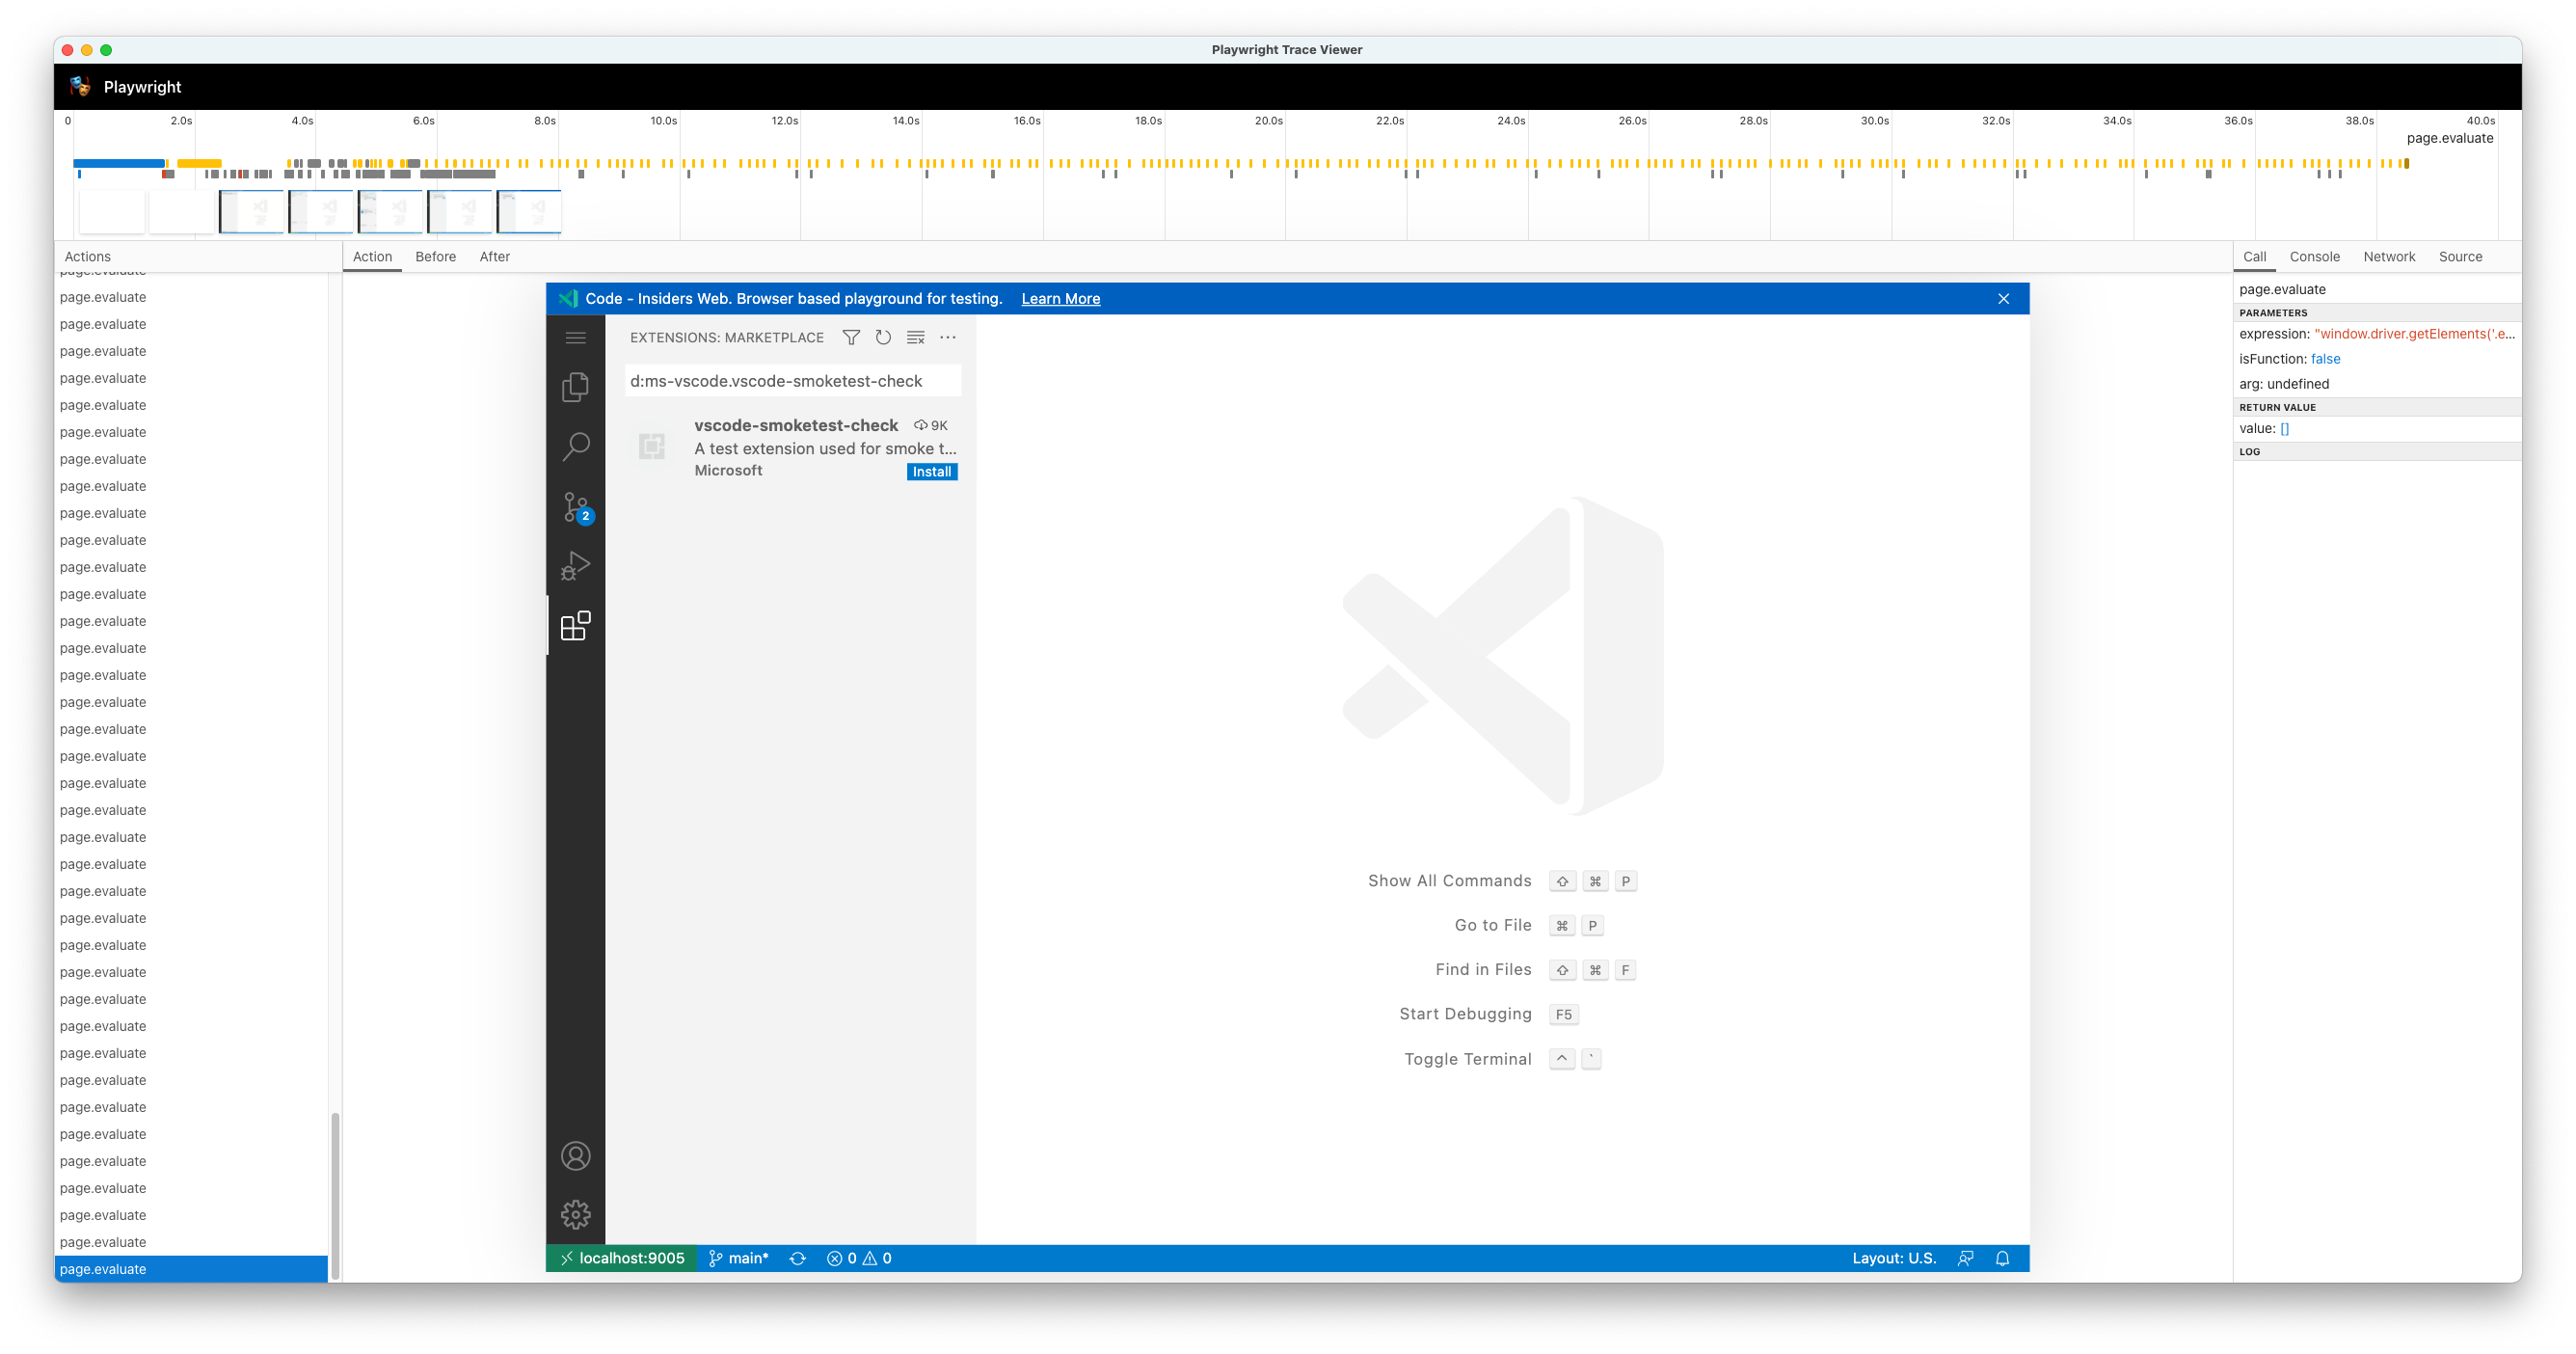2576x1354 pixels.
Task: Select the Call tab
Action: pyautogui.click(x=2254, y=257)
